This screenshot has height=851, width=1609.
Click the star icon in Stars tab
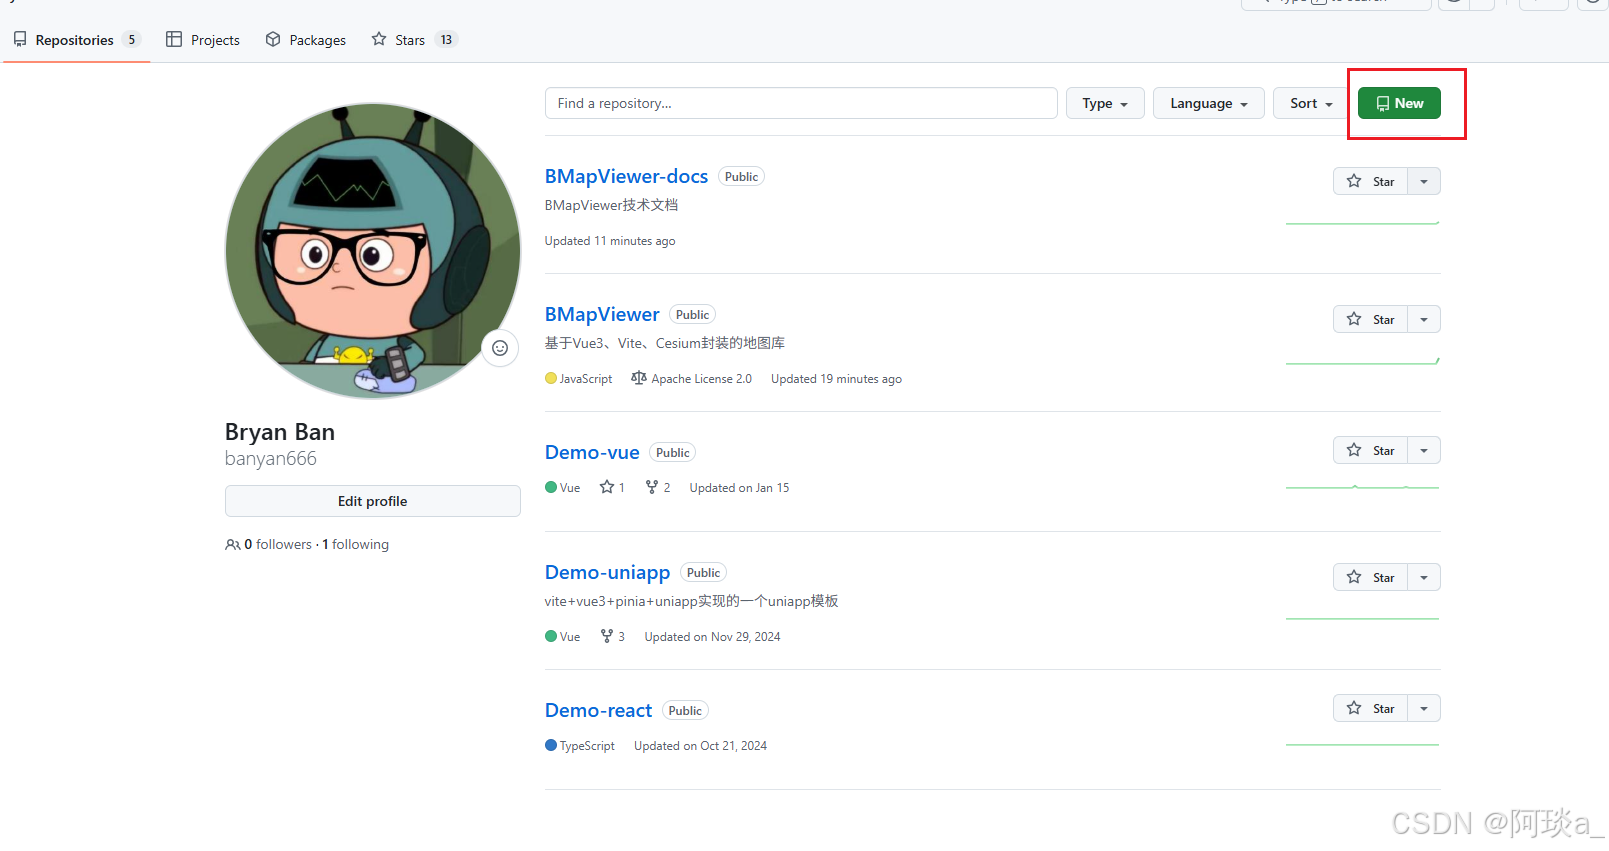point(379,39)
